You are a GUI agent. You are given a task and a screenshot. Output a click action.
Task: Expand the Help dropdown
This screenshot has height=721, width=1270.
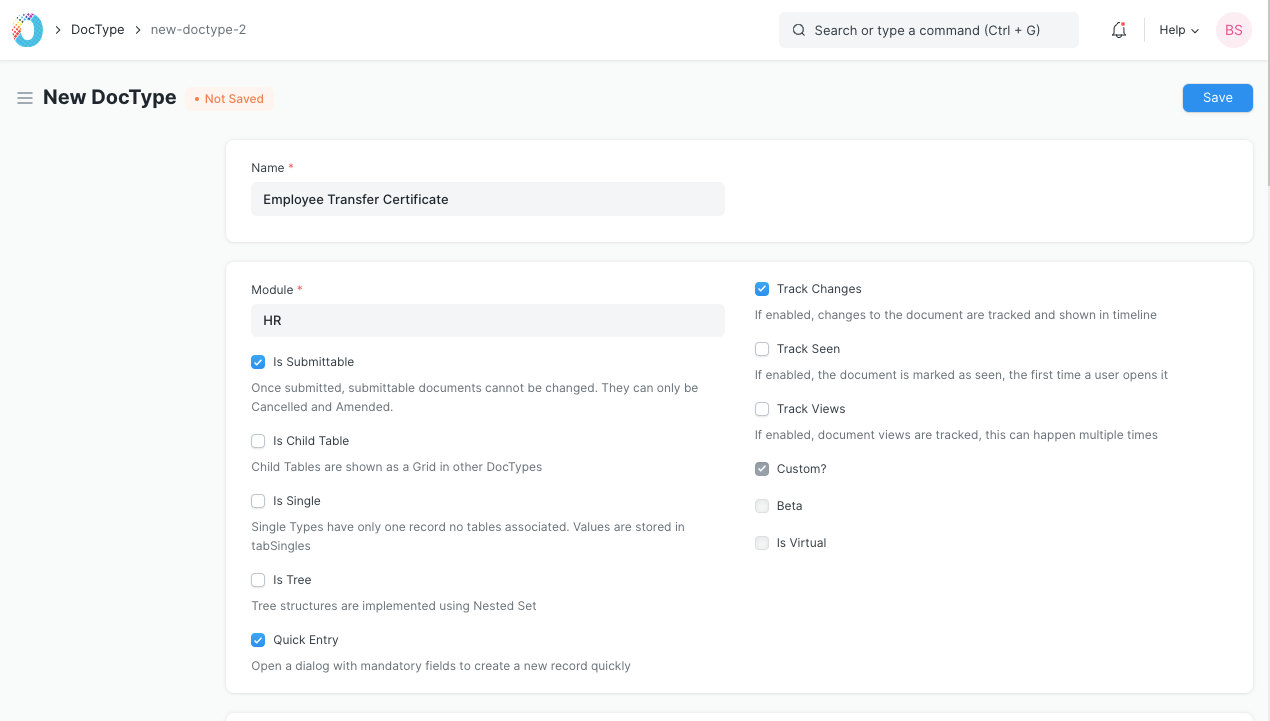tap(1178, 30)
